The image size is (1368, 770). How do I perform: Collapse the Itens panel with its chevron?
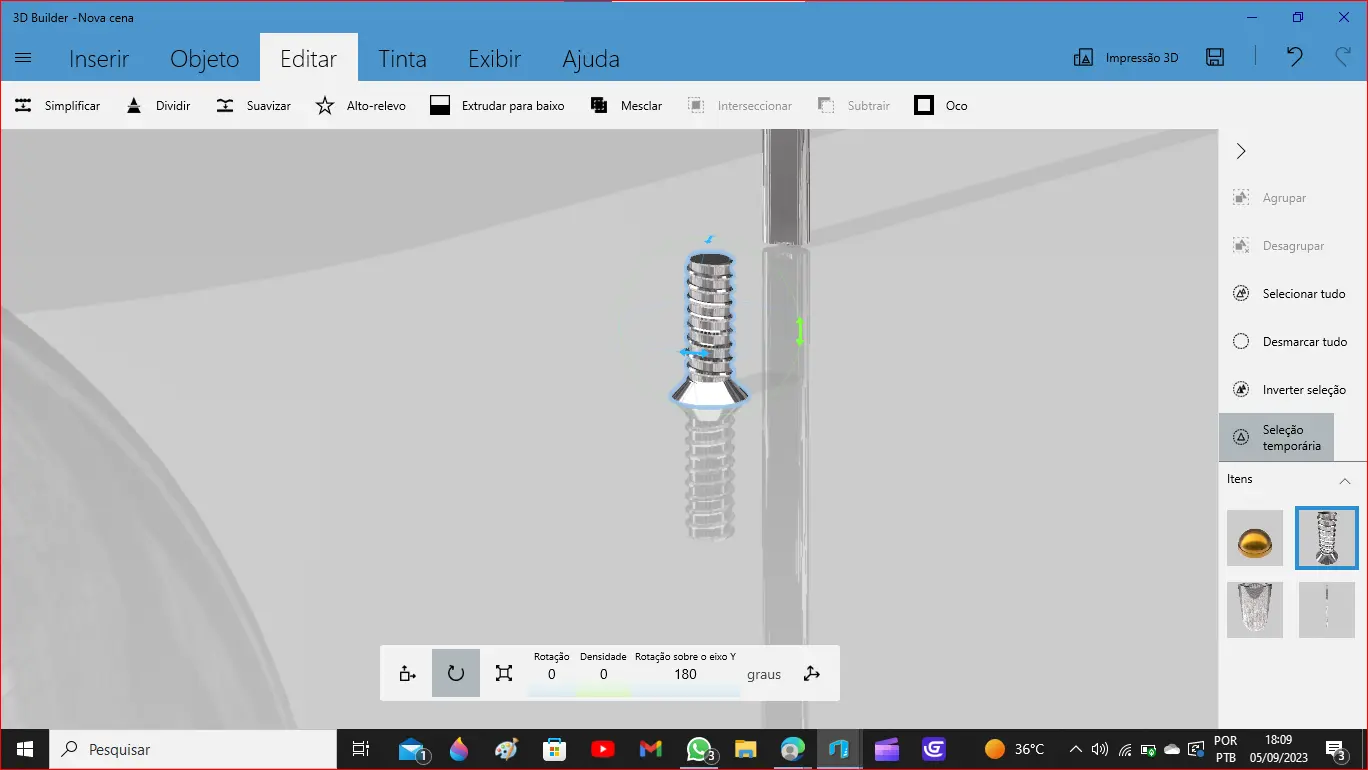(x=1345, y=479)
